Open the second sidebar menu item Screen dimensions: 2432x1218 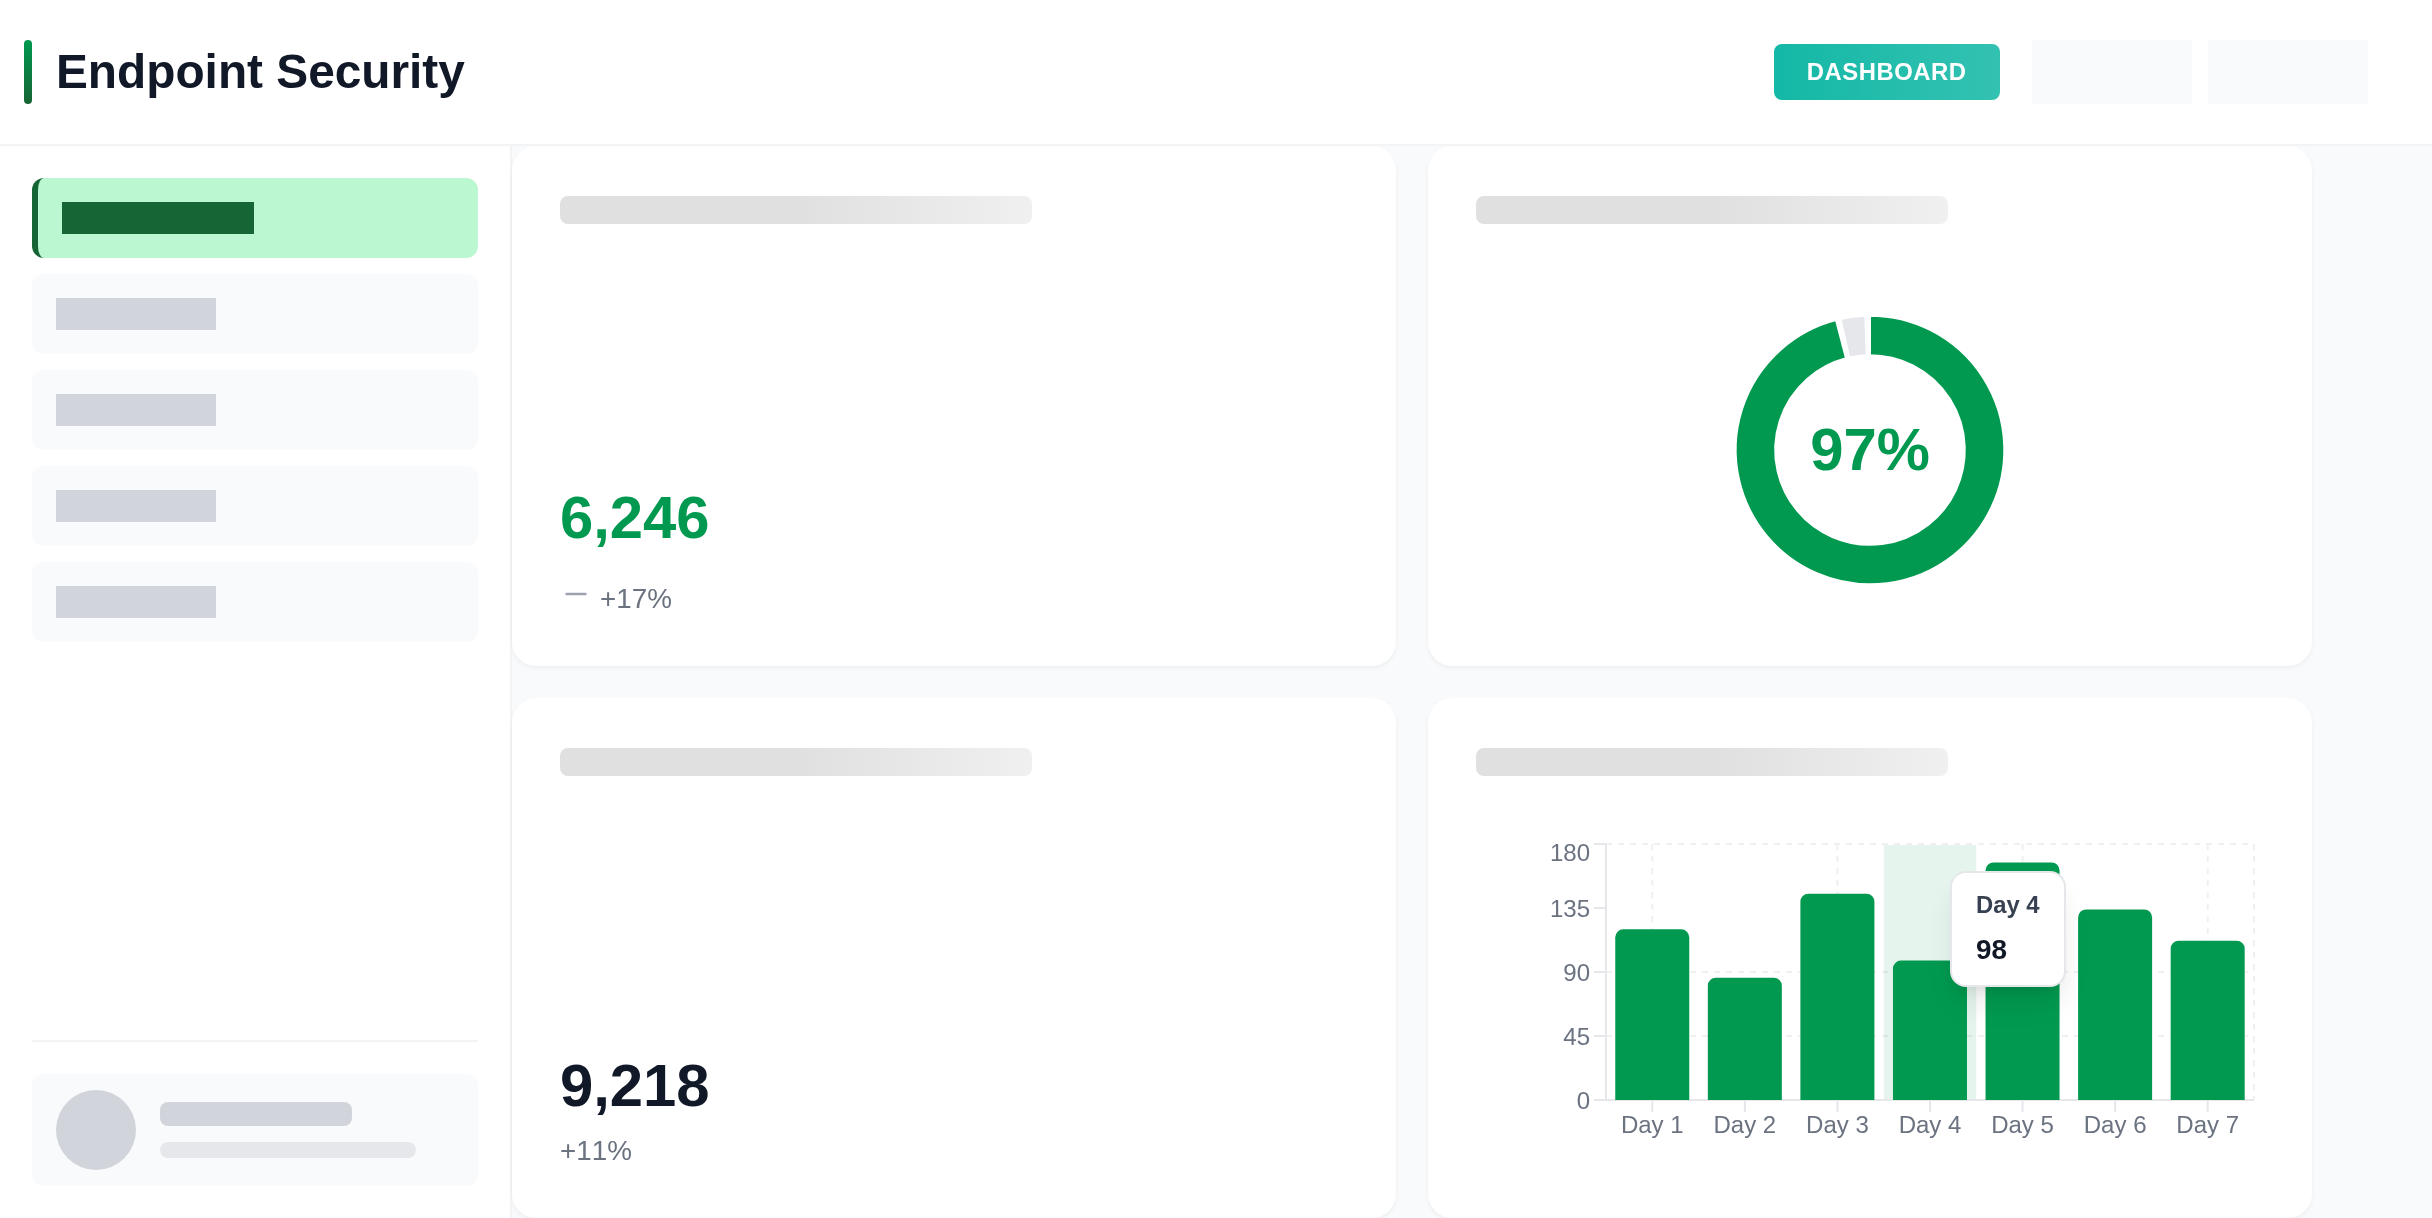255,314
